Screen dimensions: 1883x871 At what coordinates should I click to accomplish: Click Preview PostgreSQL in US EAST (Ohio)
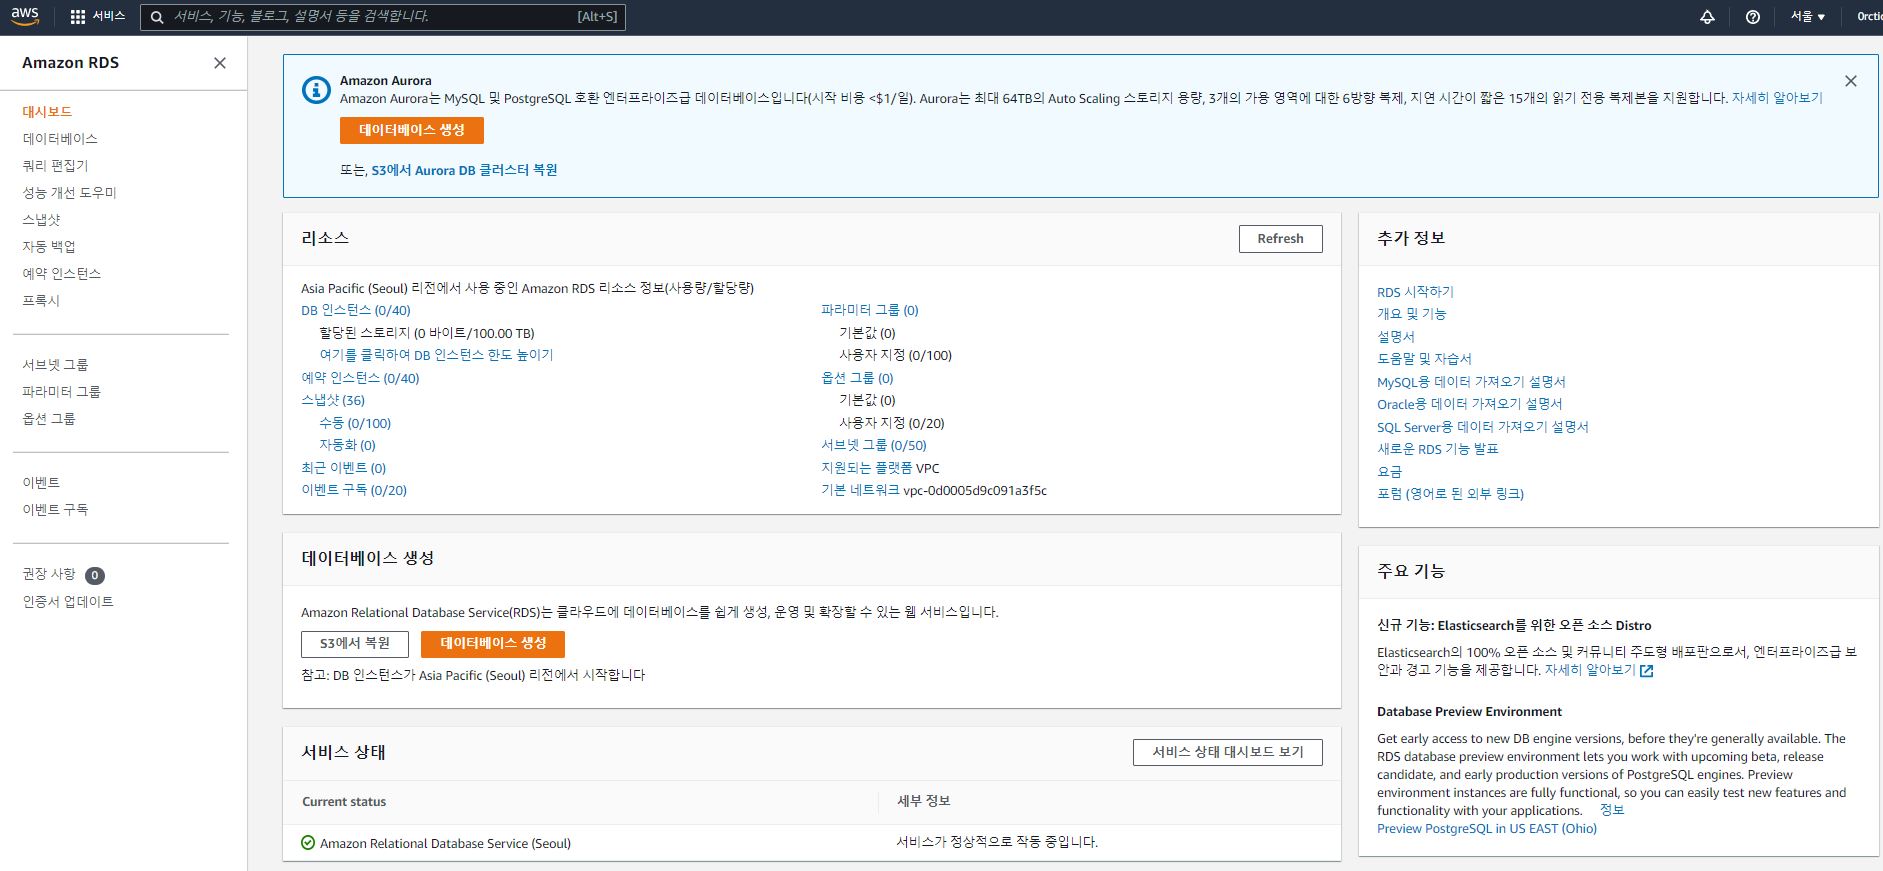(1487, 829)
